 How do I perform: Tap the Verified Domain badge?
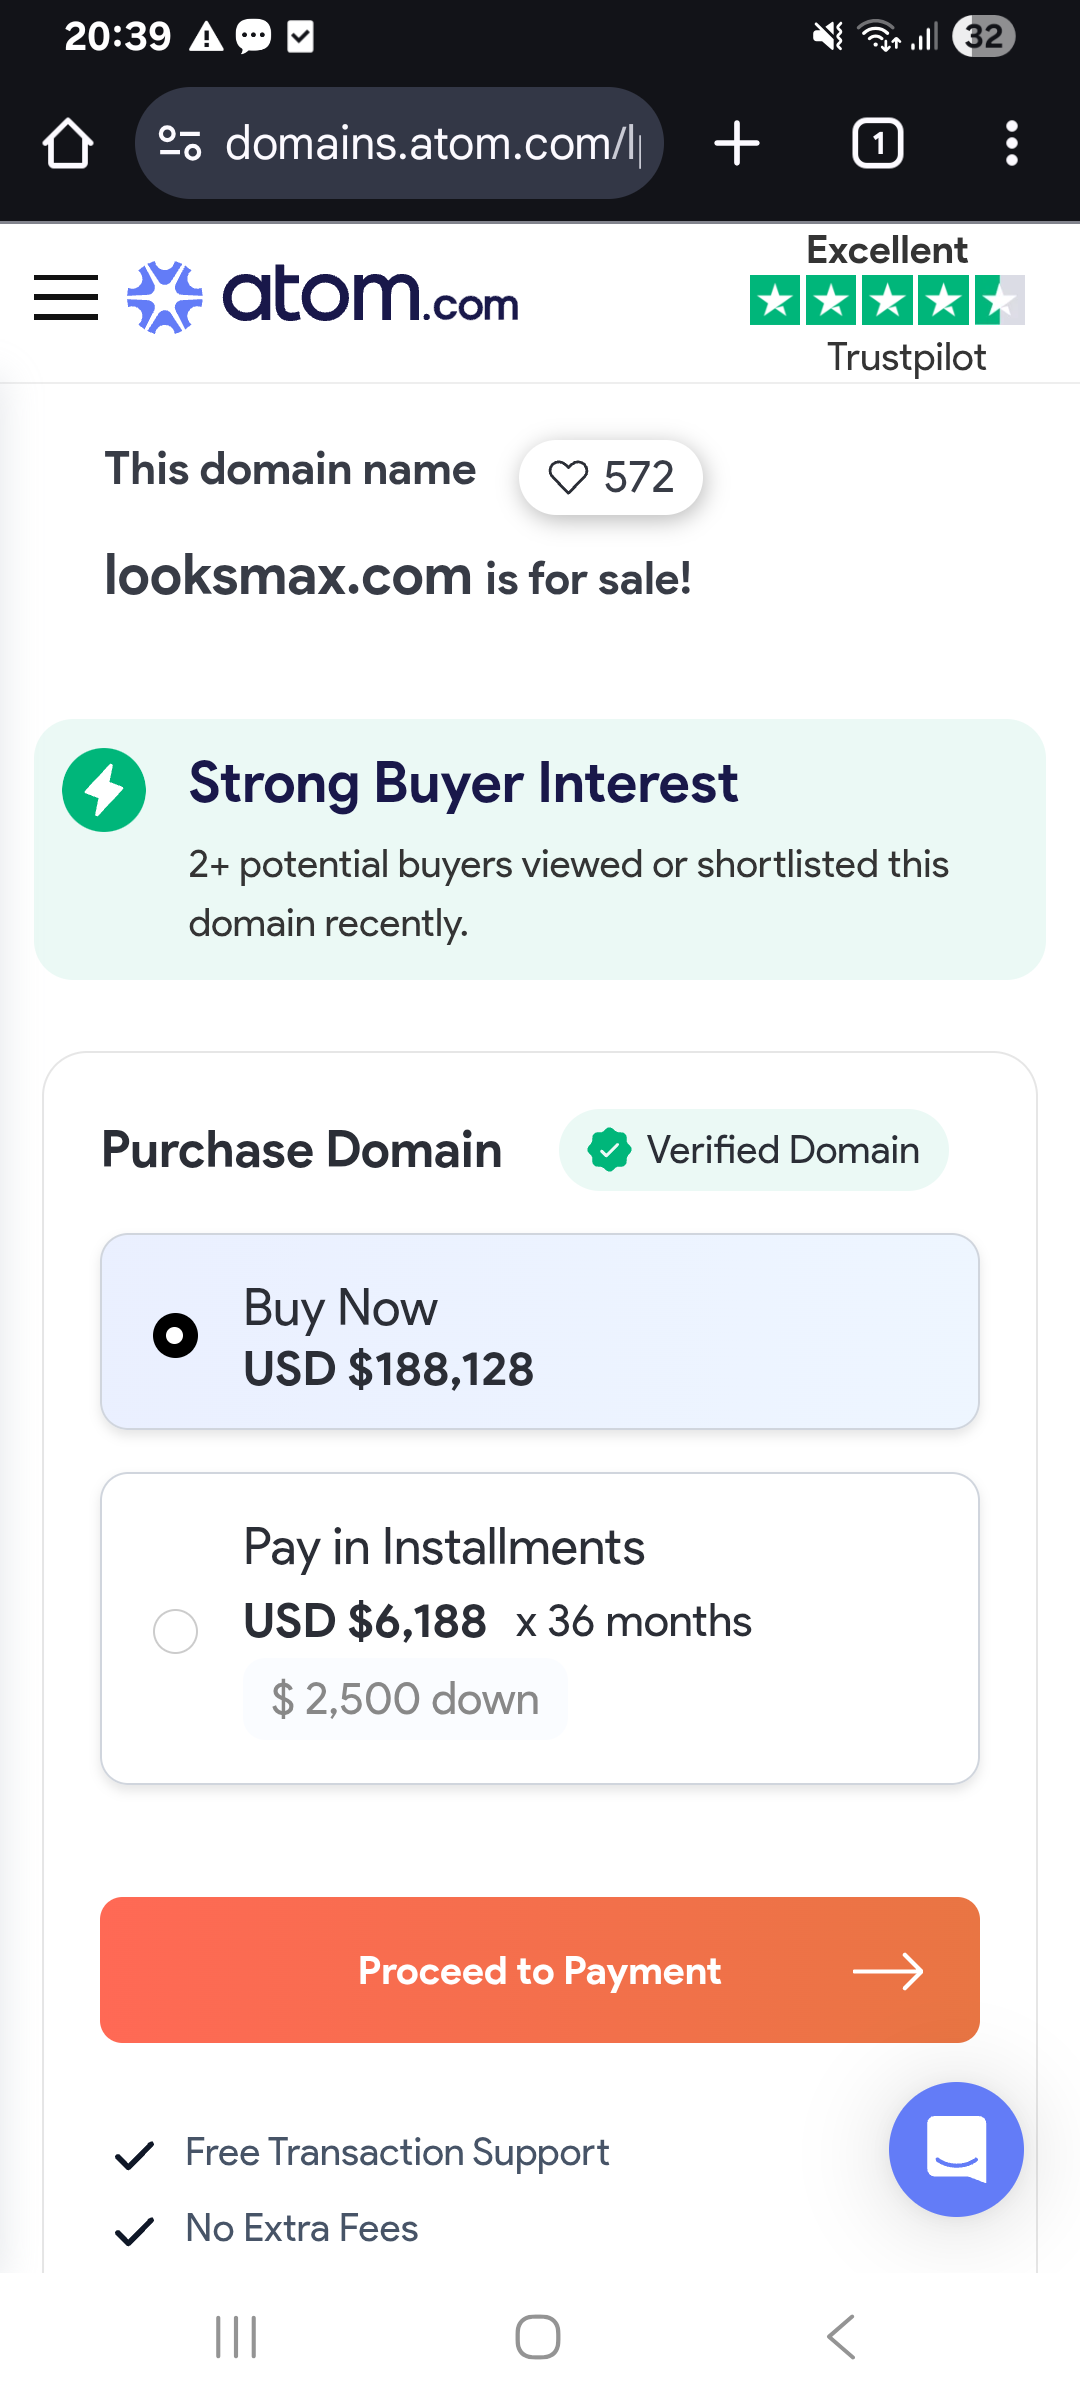[753, 1150]
